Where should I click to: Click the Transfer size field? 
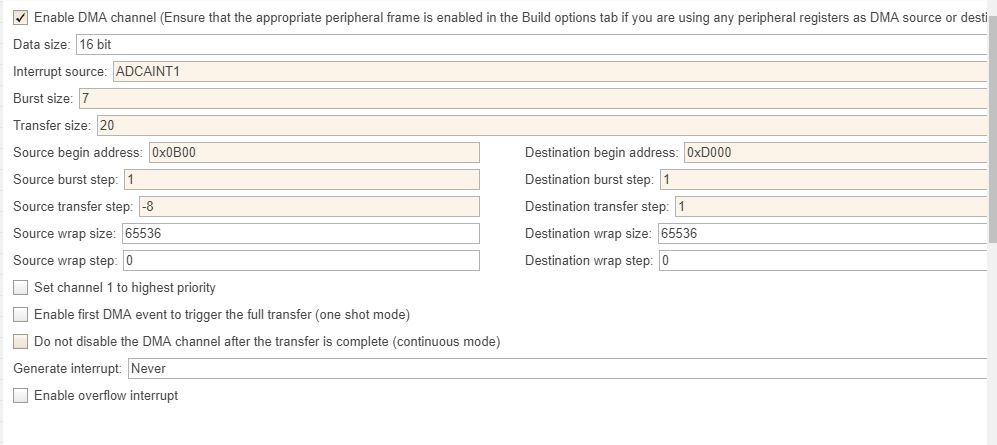540,126
